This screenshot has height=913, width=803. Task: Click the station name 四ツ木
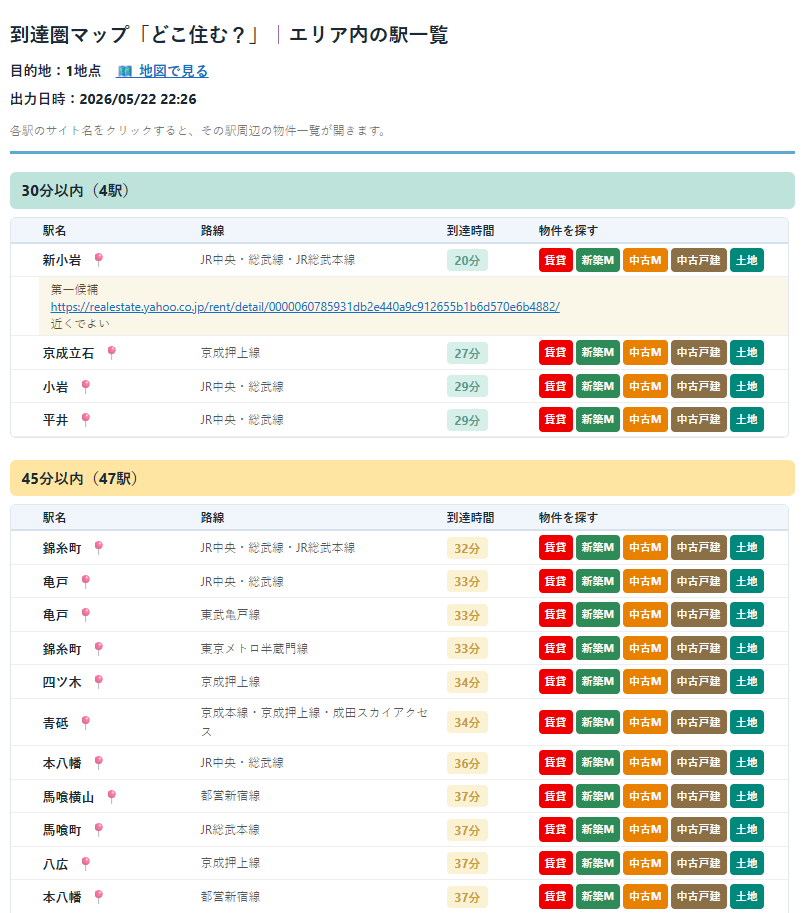tap(62, 682)
